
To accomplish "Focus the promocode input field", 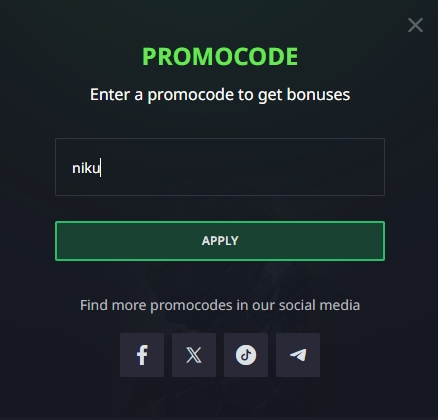I will pos(220,167).
